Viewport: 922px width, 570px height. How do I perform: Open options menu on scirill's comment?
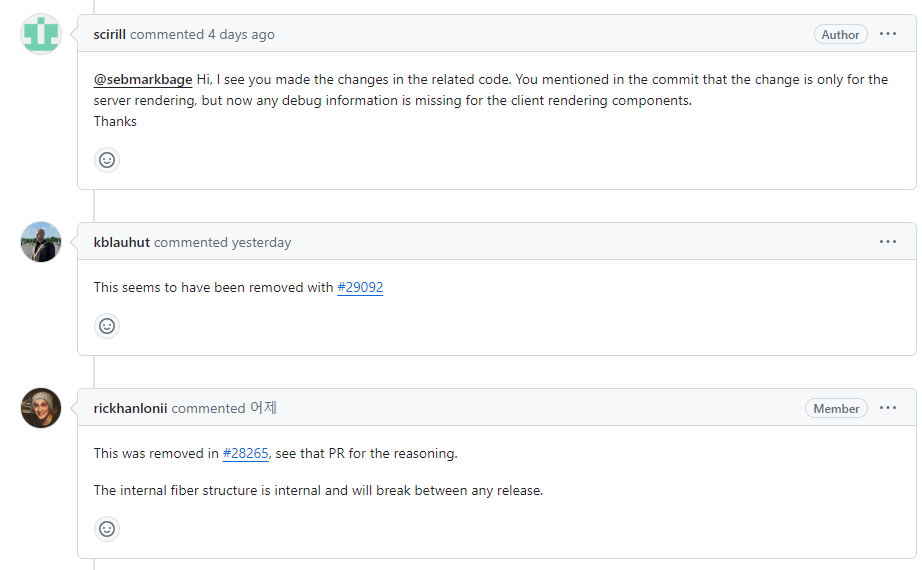(888, 34)
